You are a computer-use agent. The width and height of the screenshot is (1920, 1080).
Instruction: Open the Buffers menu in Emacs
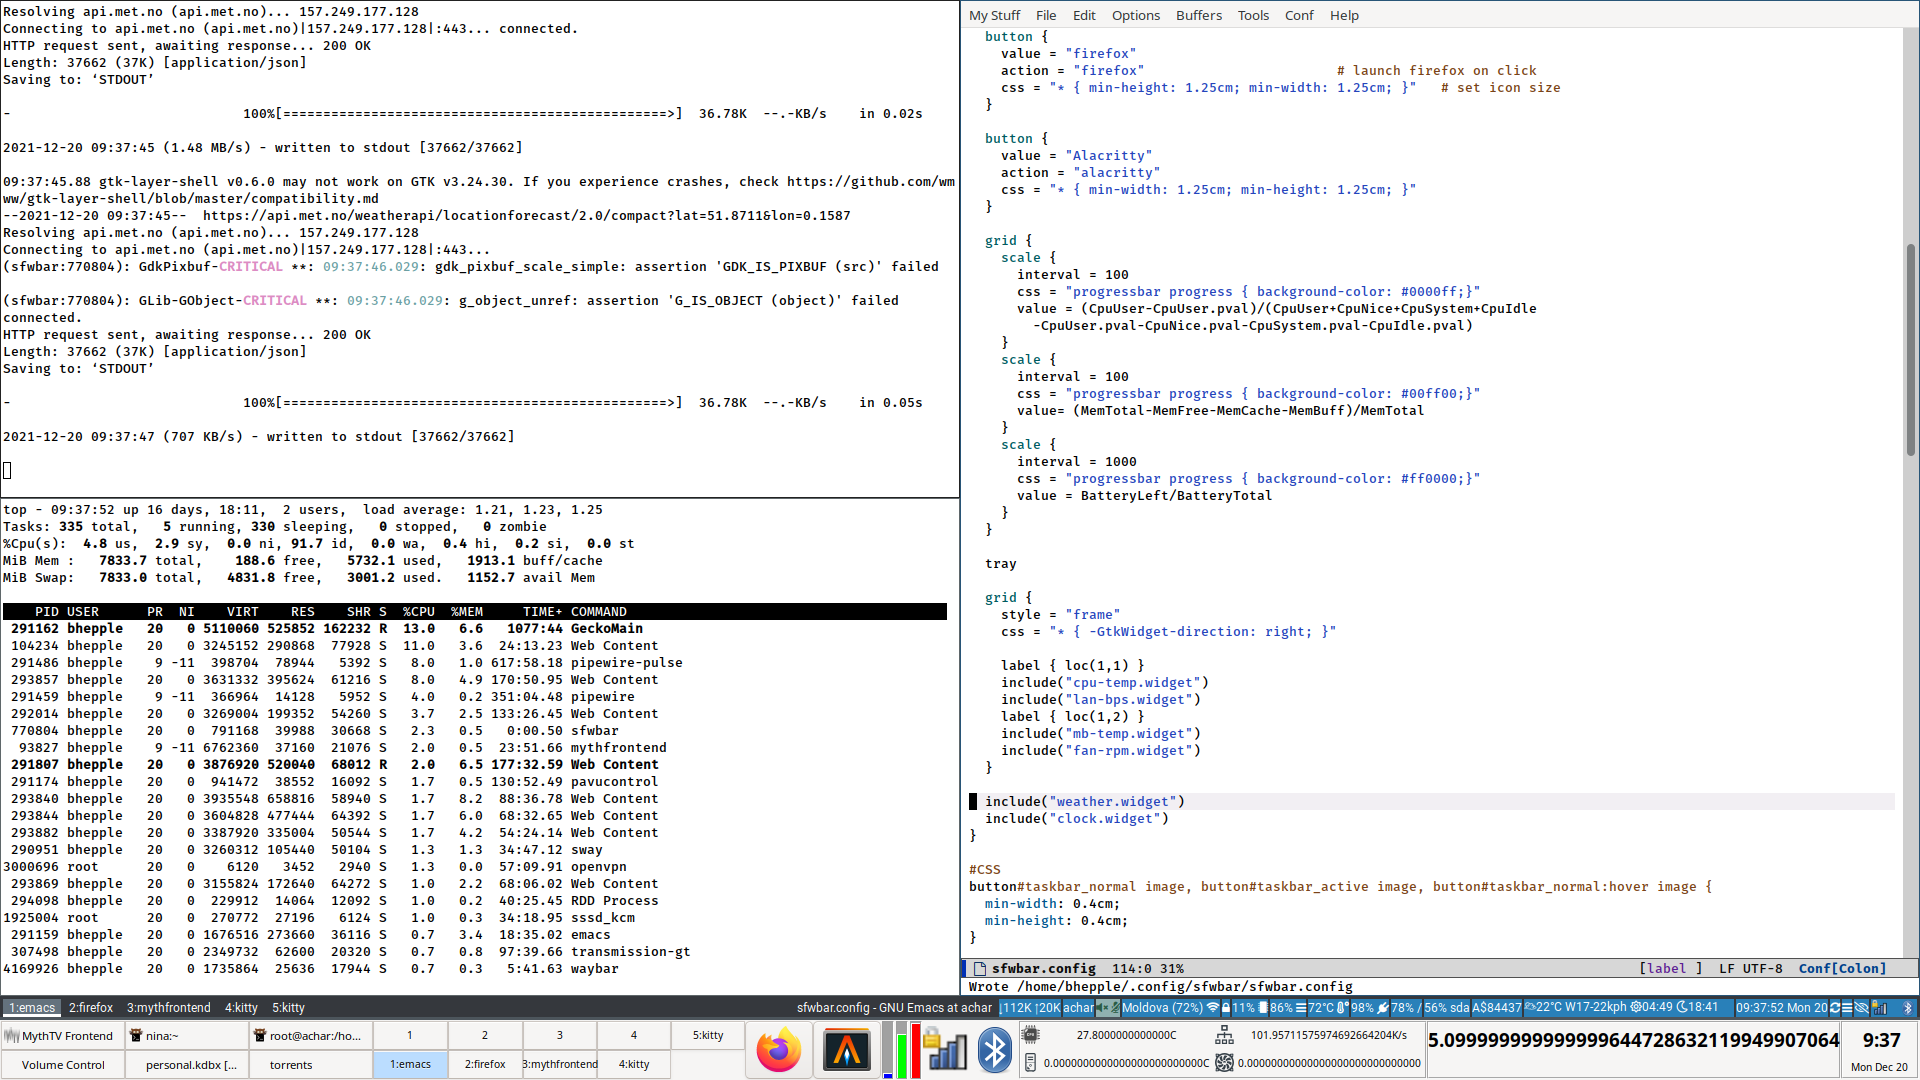click(x=1199, y=15)
